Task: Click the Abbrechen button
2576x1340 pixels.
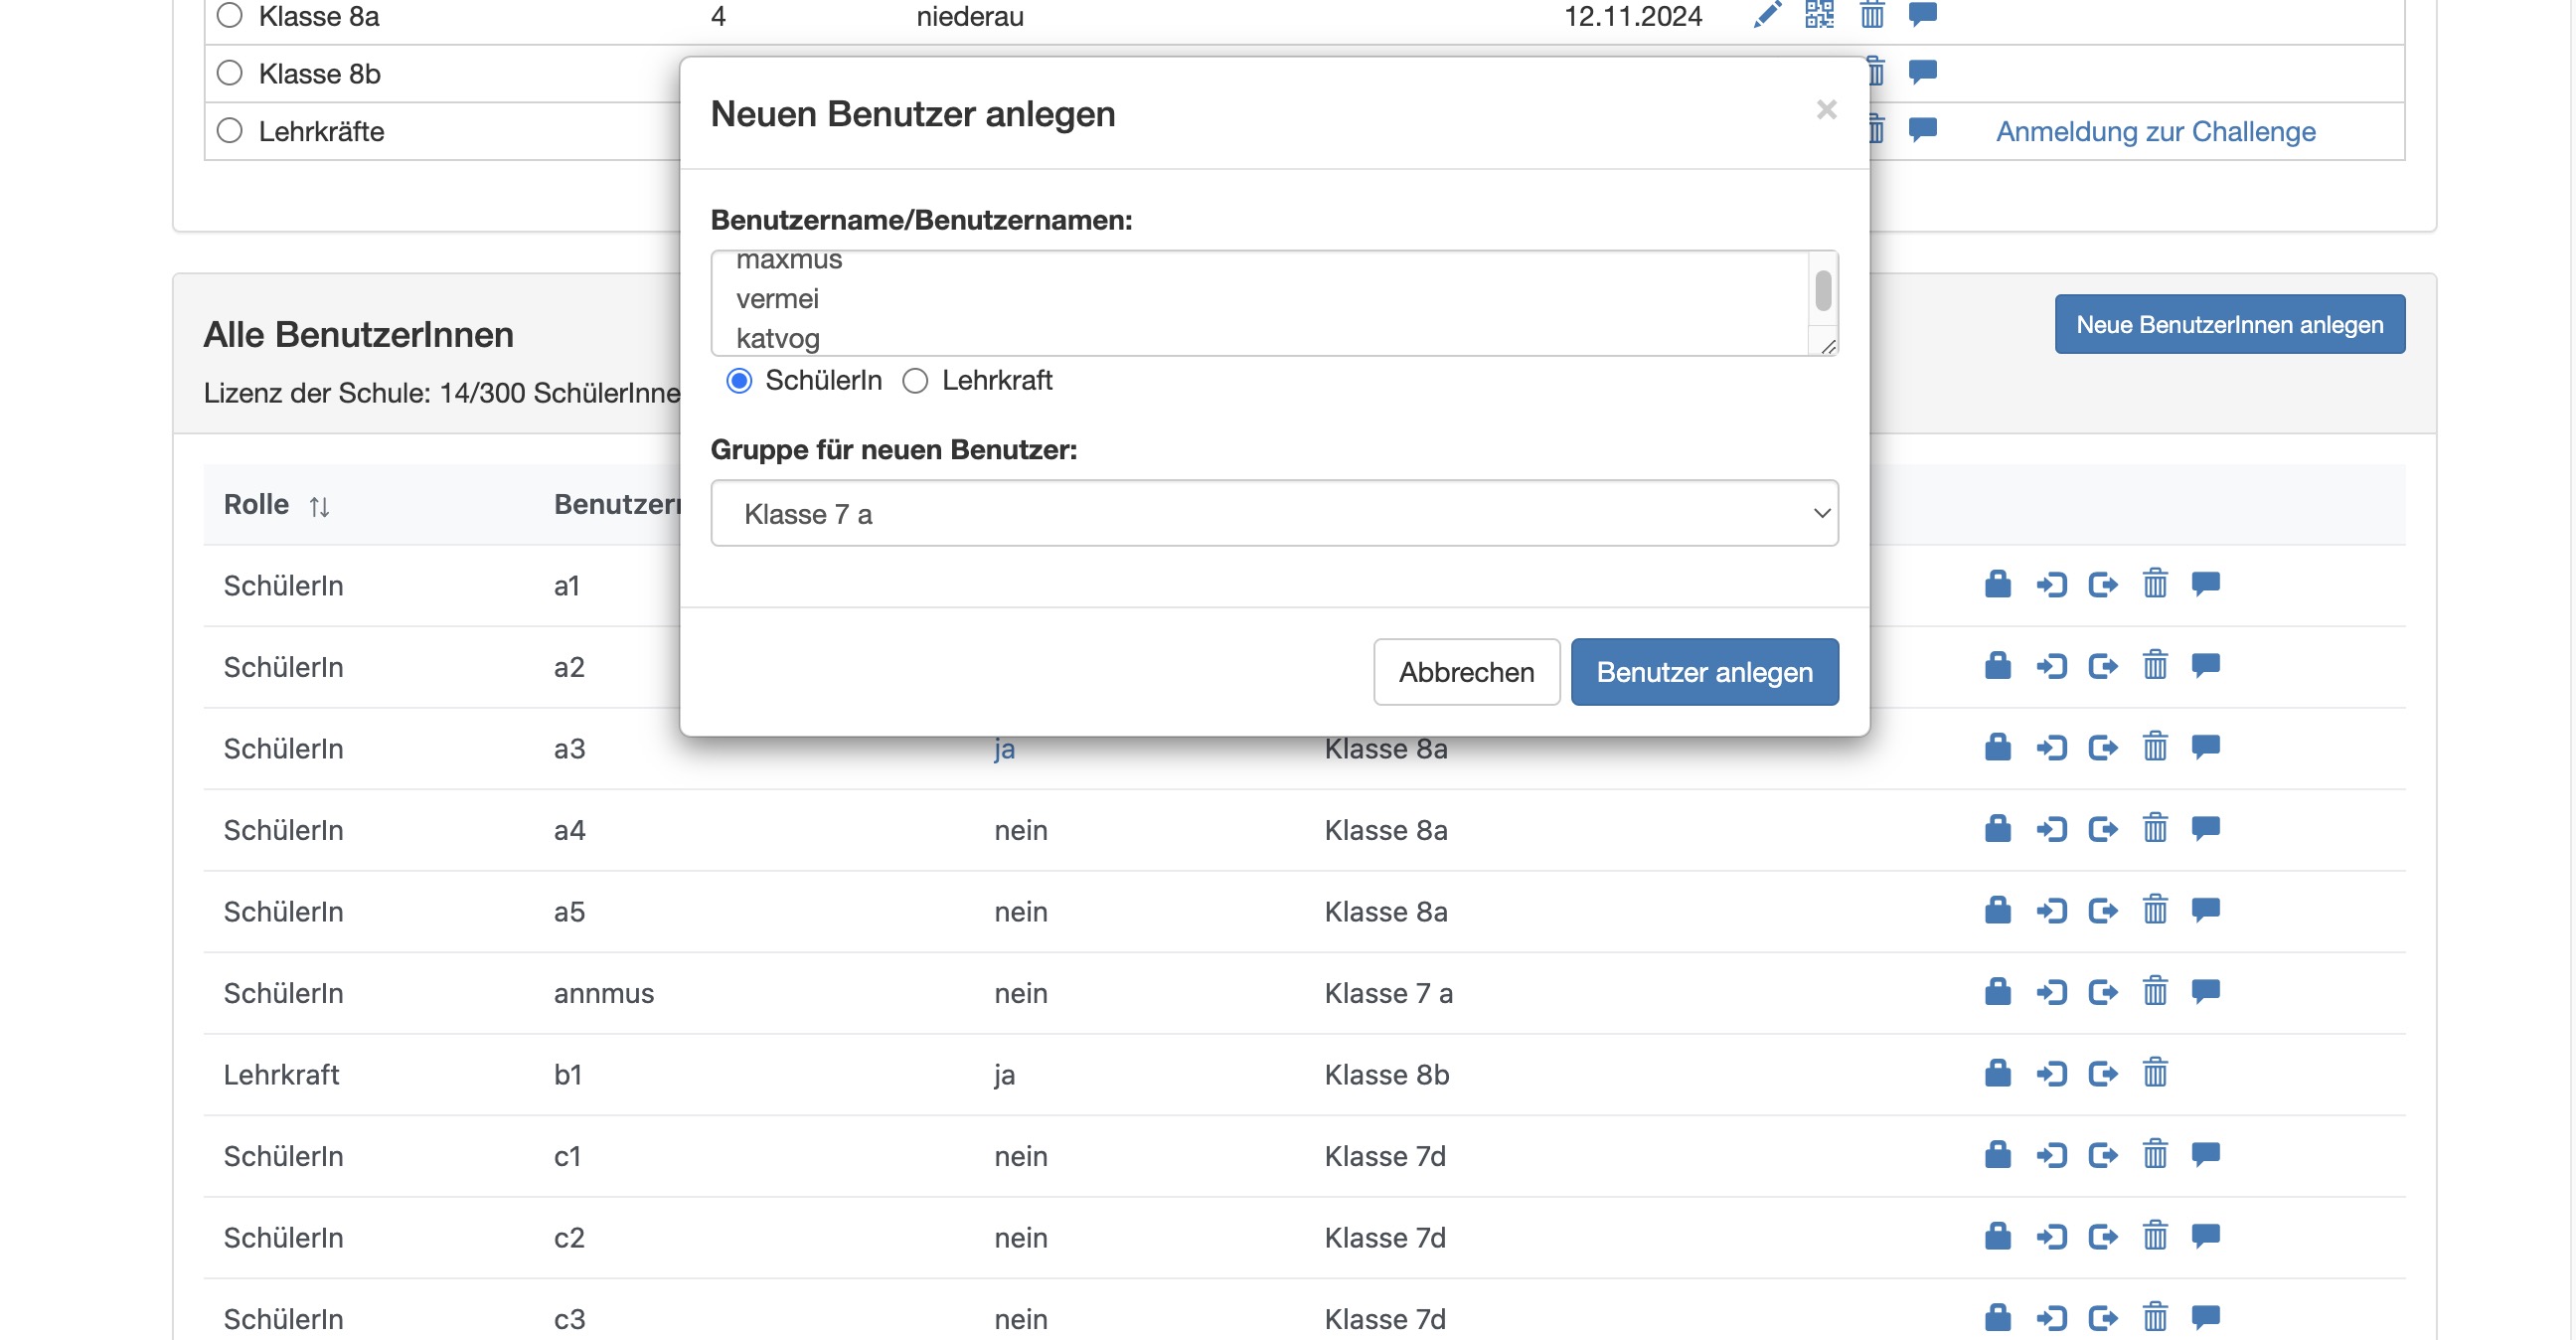Action: click(1466, 672)
